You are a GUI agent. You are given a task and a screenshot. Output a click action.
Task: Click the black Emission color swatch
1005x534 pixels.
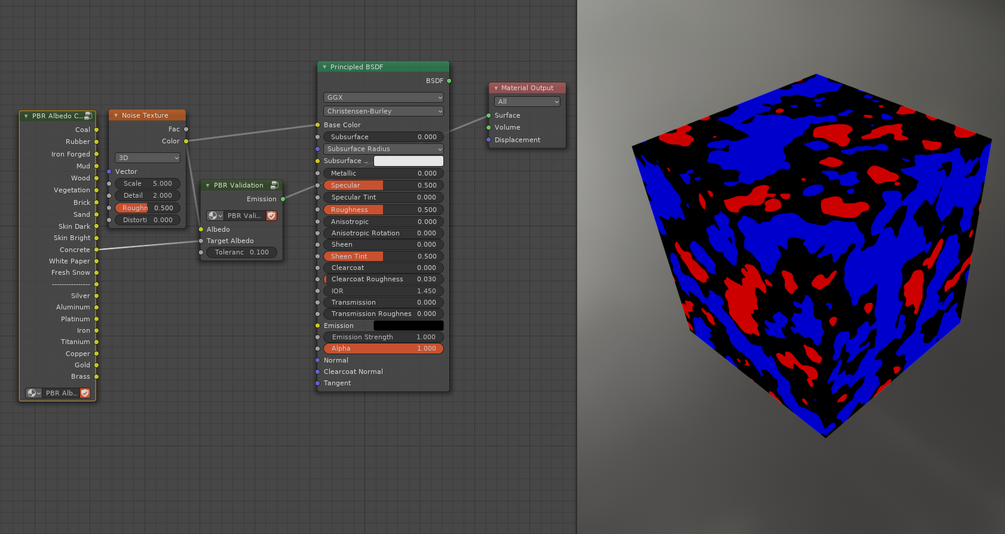pyautogui.click(x=408, y=326)
